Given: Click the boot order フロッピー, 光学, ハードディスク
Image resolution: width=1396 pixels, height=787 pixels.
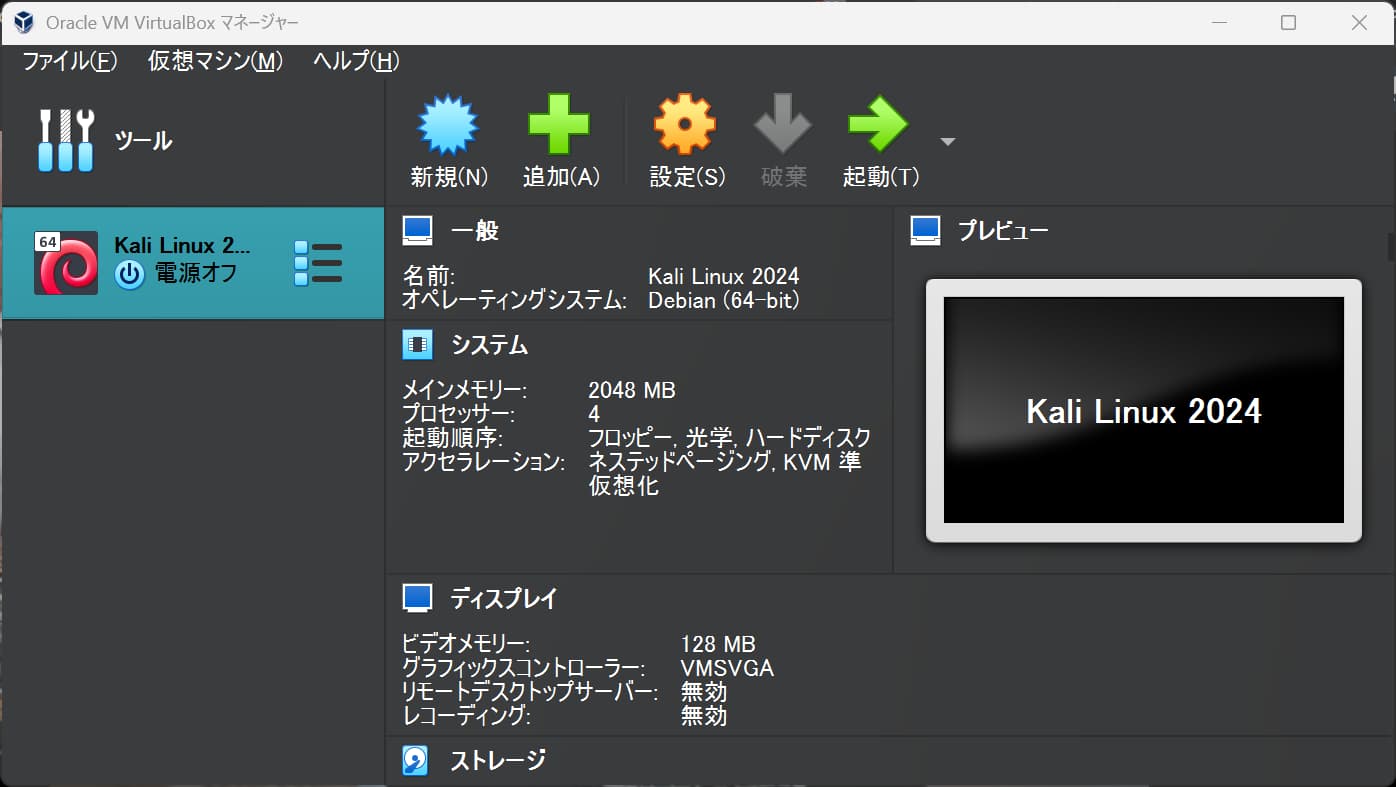Looking at the screenshot, I should tap(730, 438).
